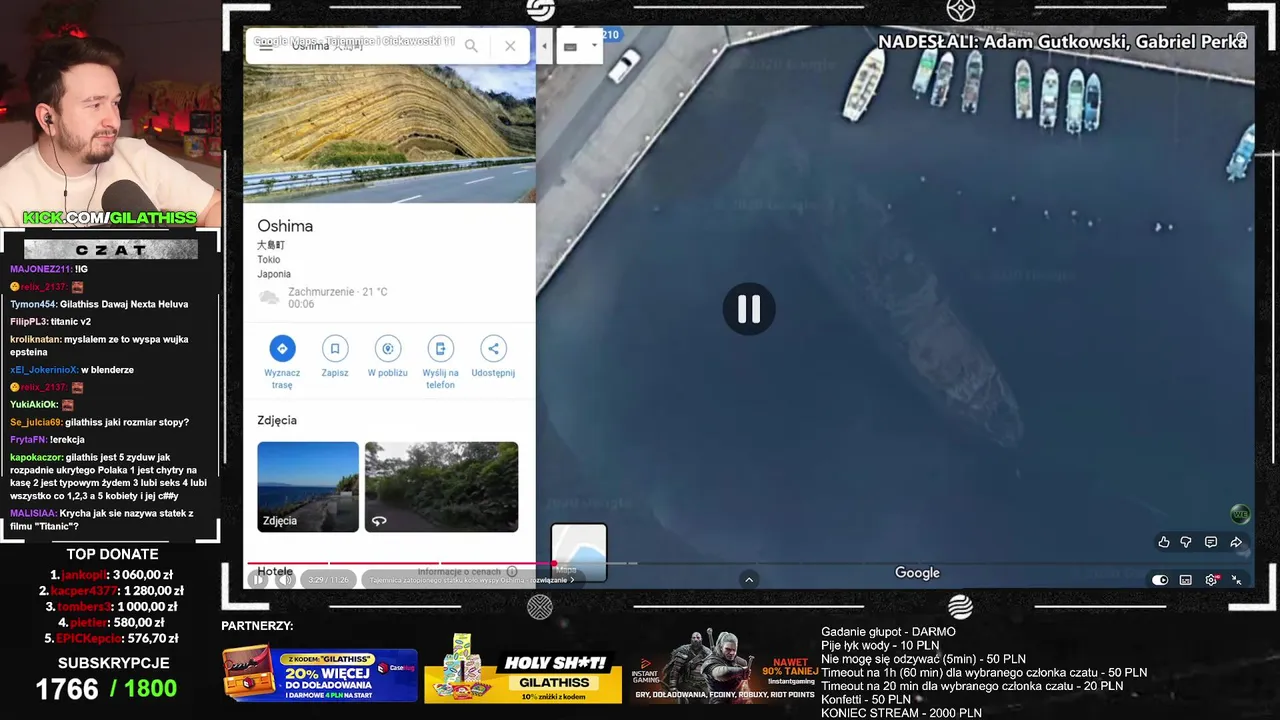
Task: Collapse the Maps side panel arrow
Action: pyautogui.click(x=545, y=46)
